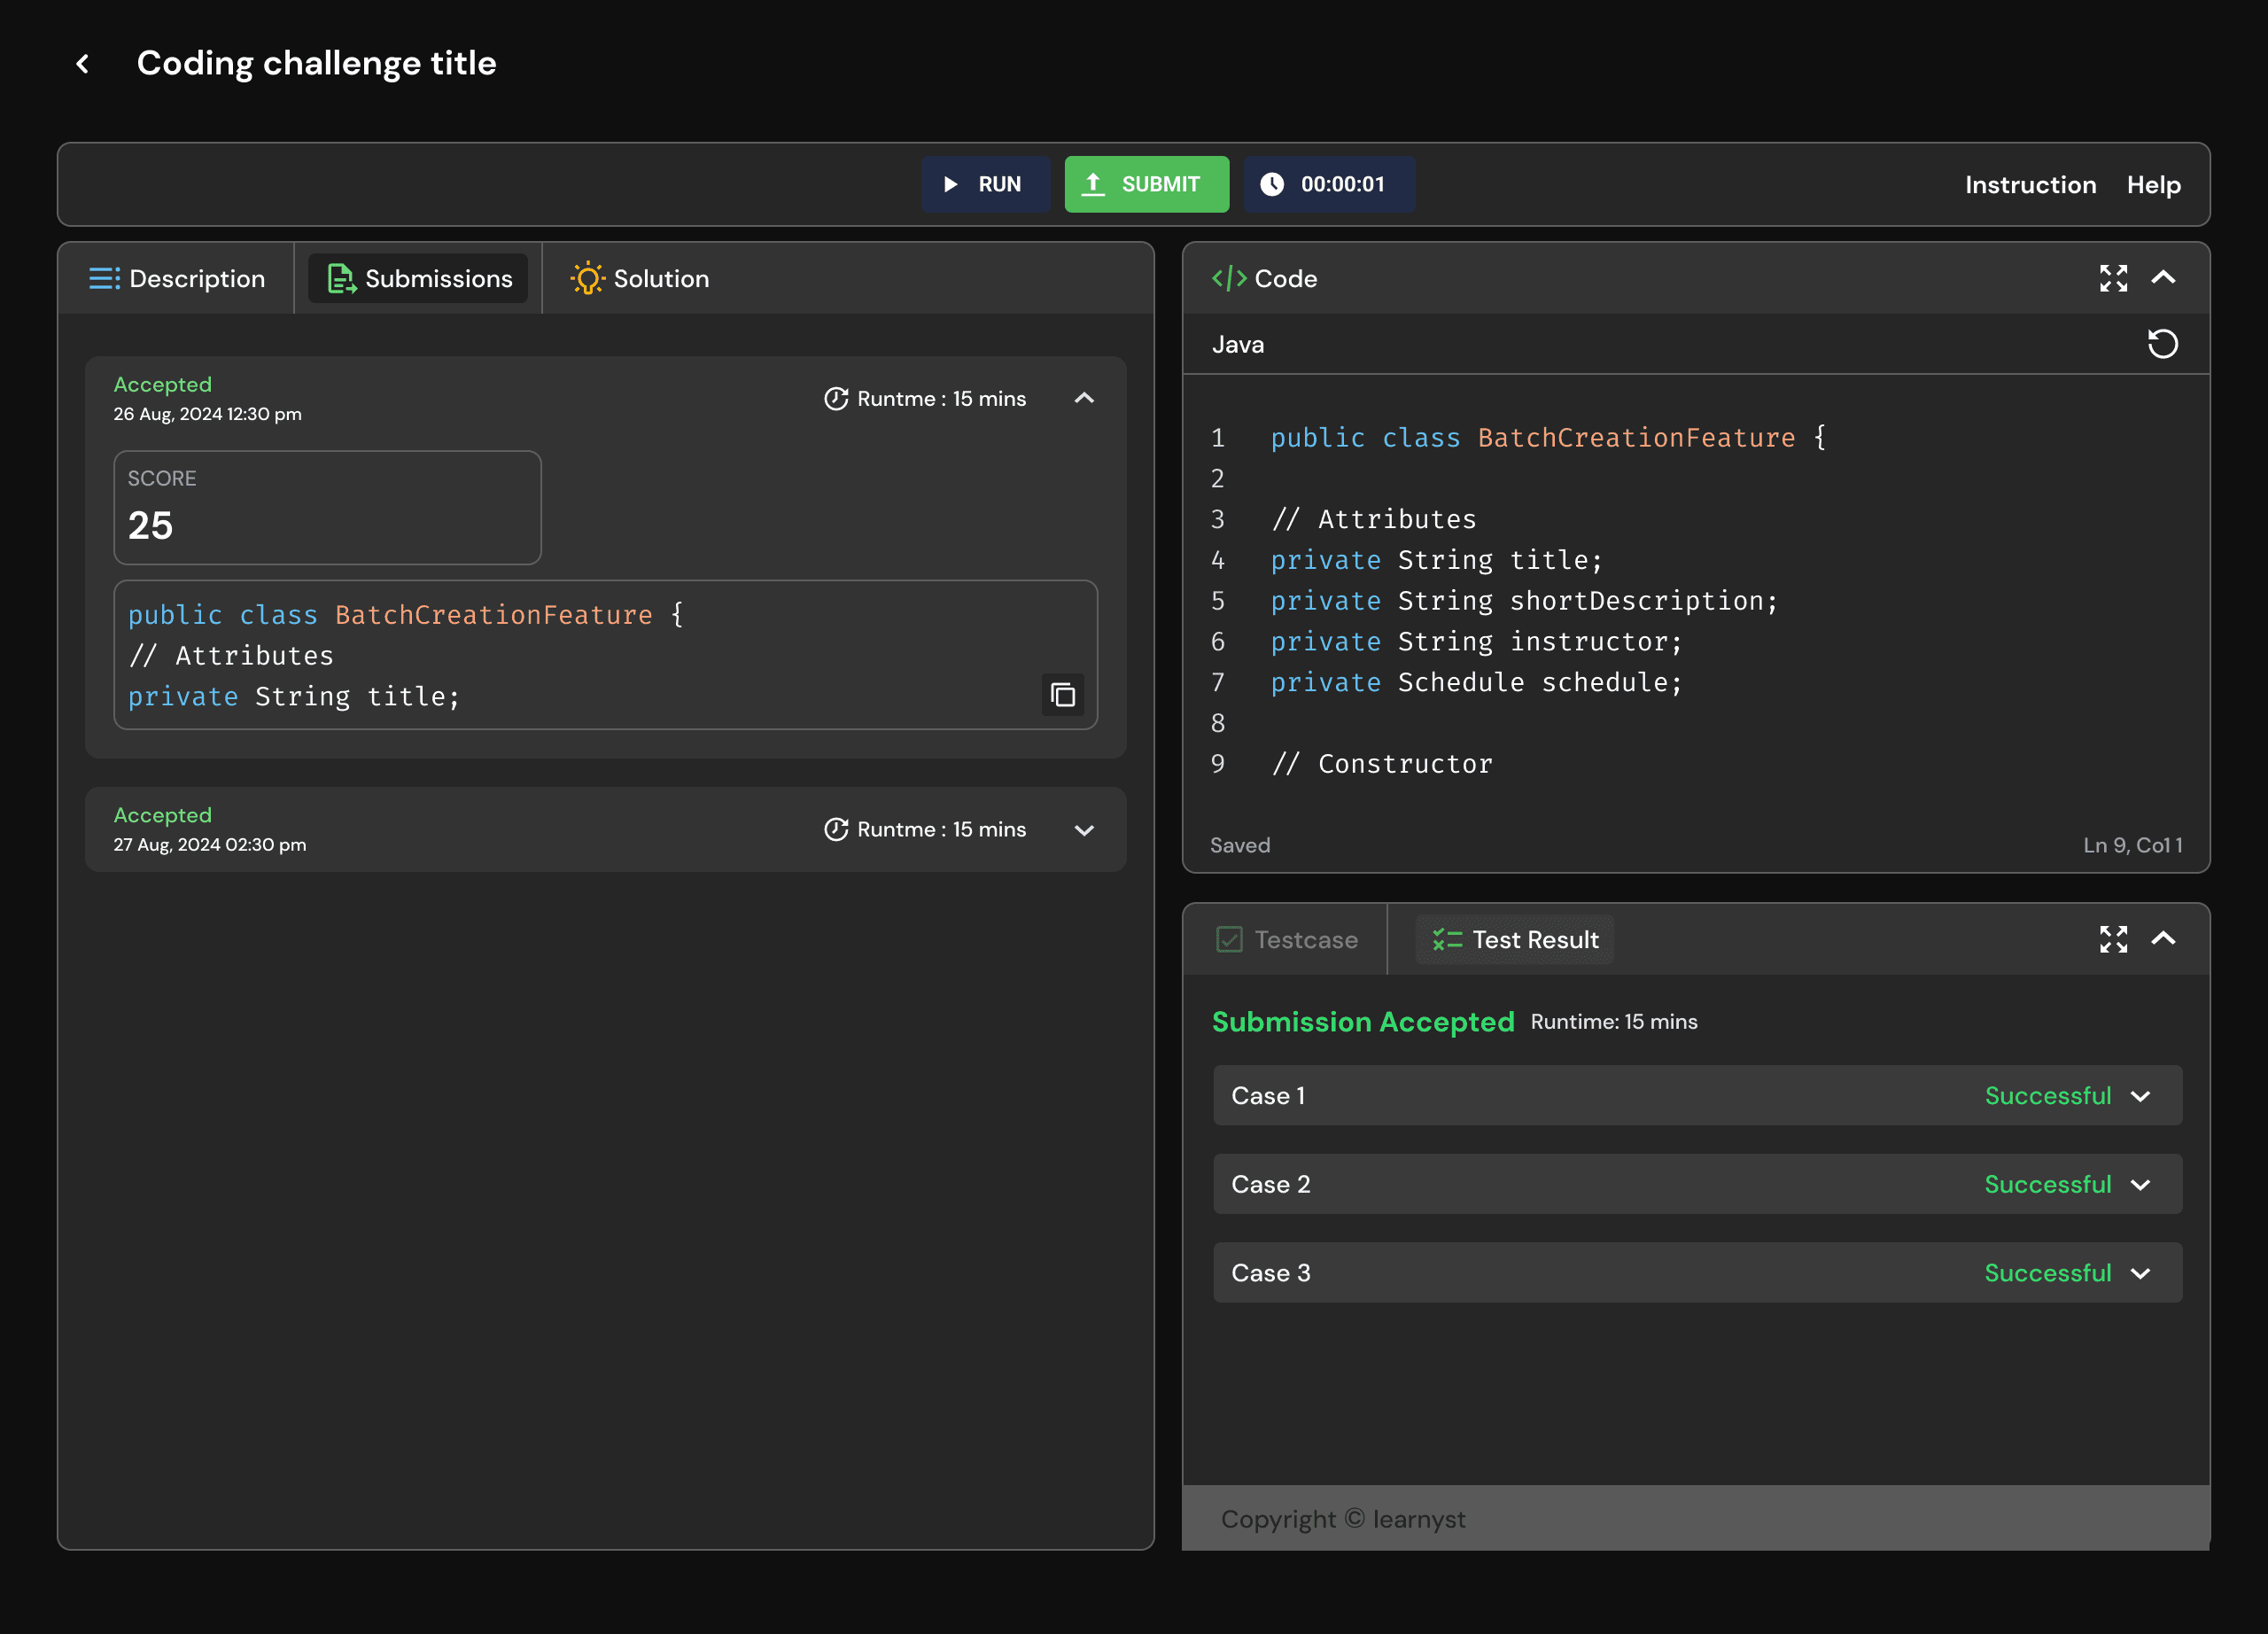Click the timer showing 00:00:01
Viewport: 2268px width, 1634px height.
click(x=1329, y=184)
